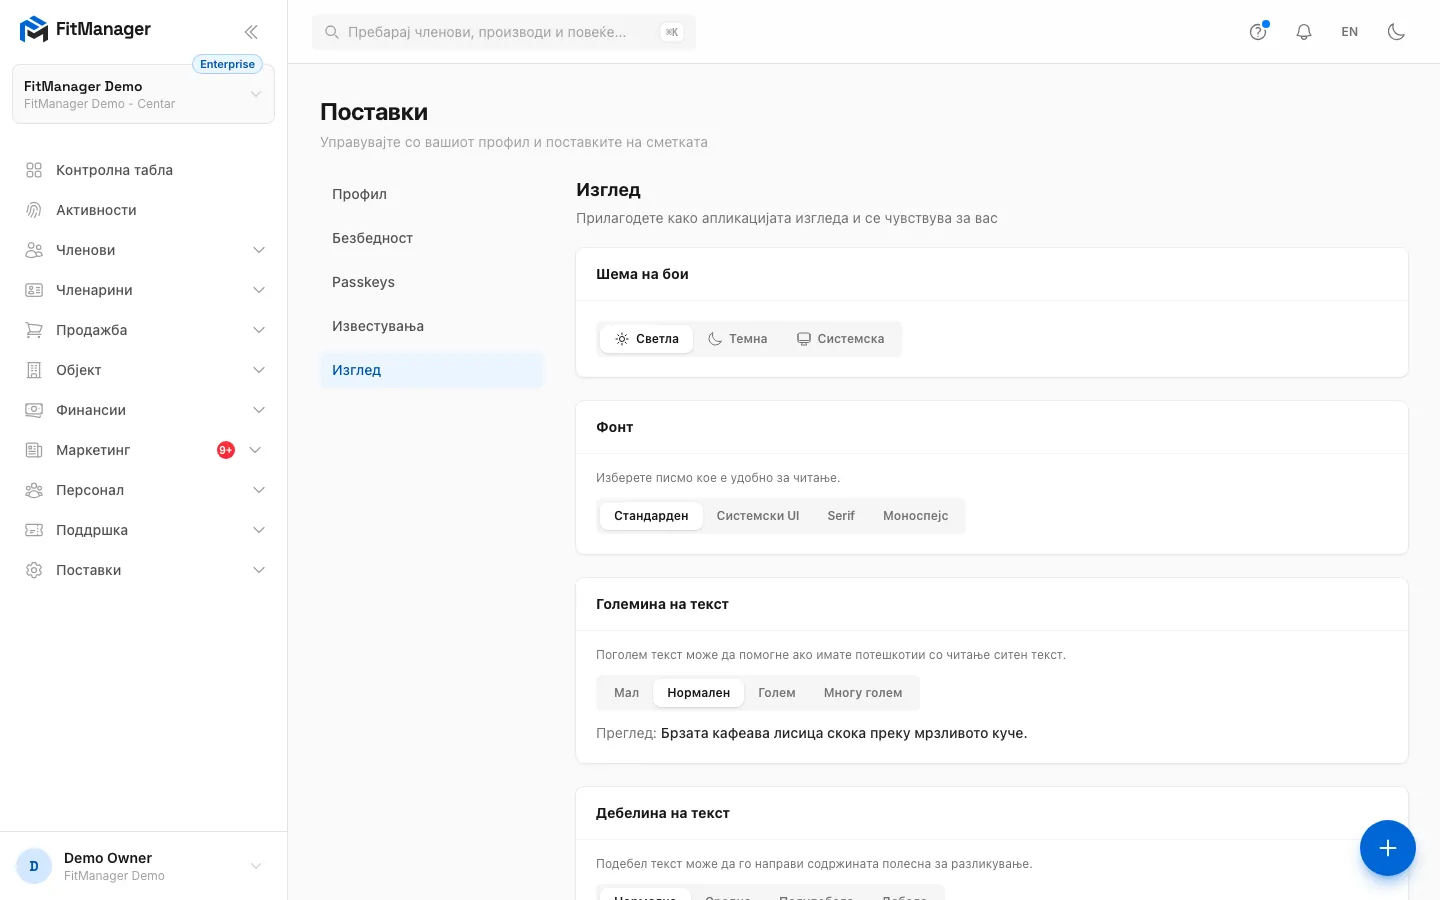
Task: Select the Системска color theme
Action: click(840, 339)
